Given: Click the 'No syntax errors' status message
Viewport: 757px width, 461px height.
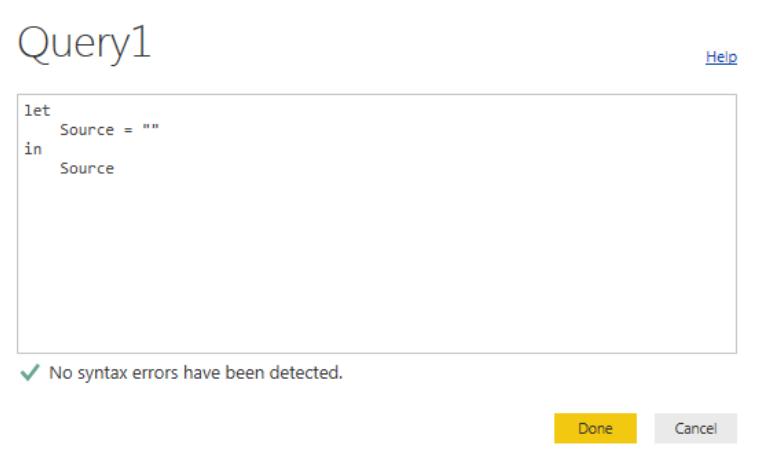Looking at the screenshot, I should (x=196, y=373).
